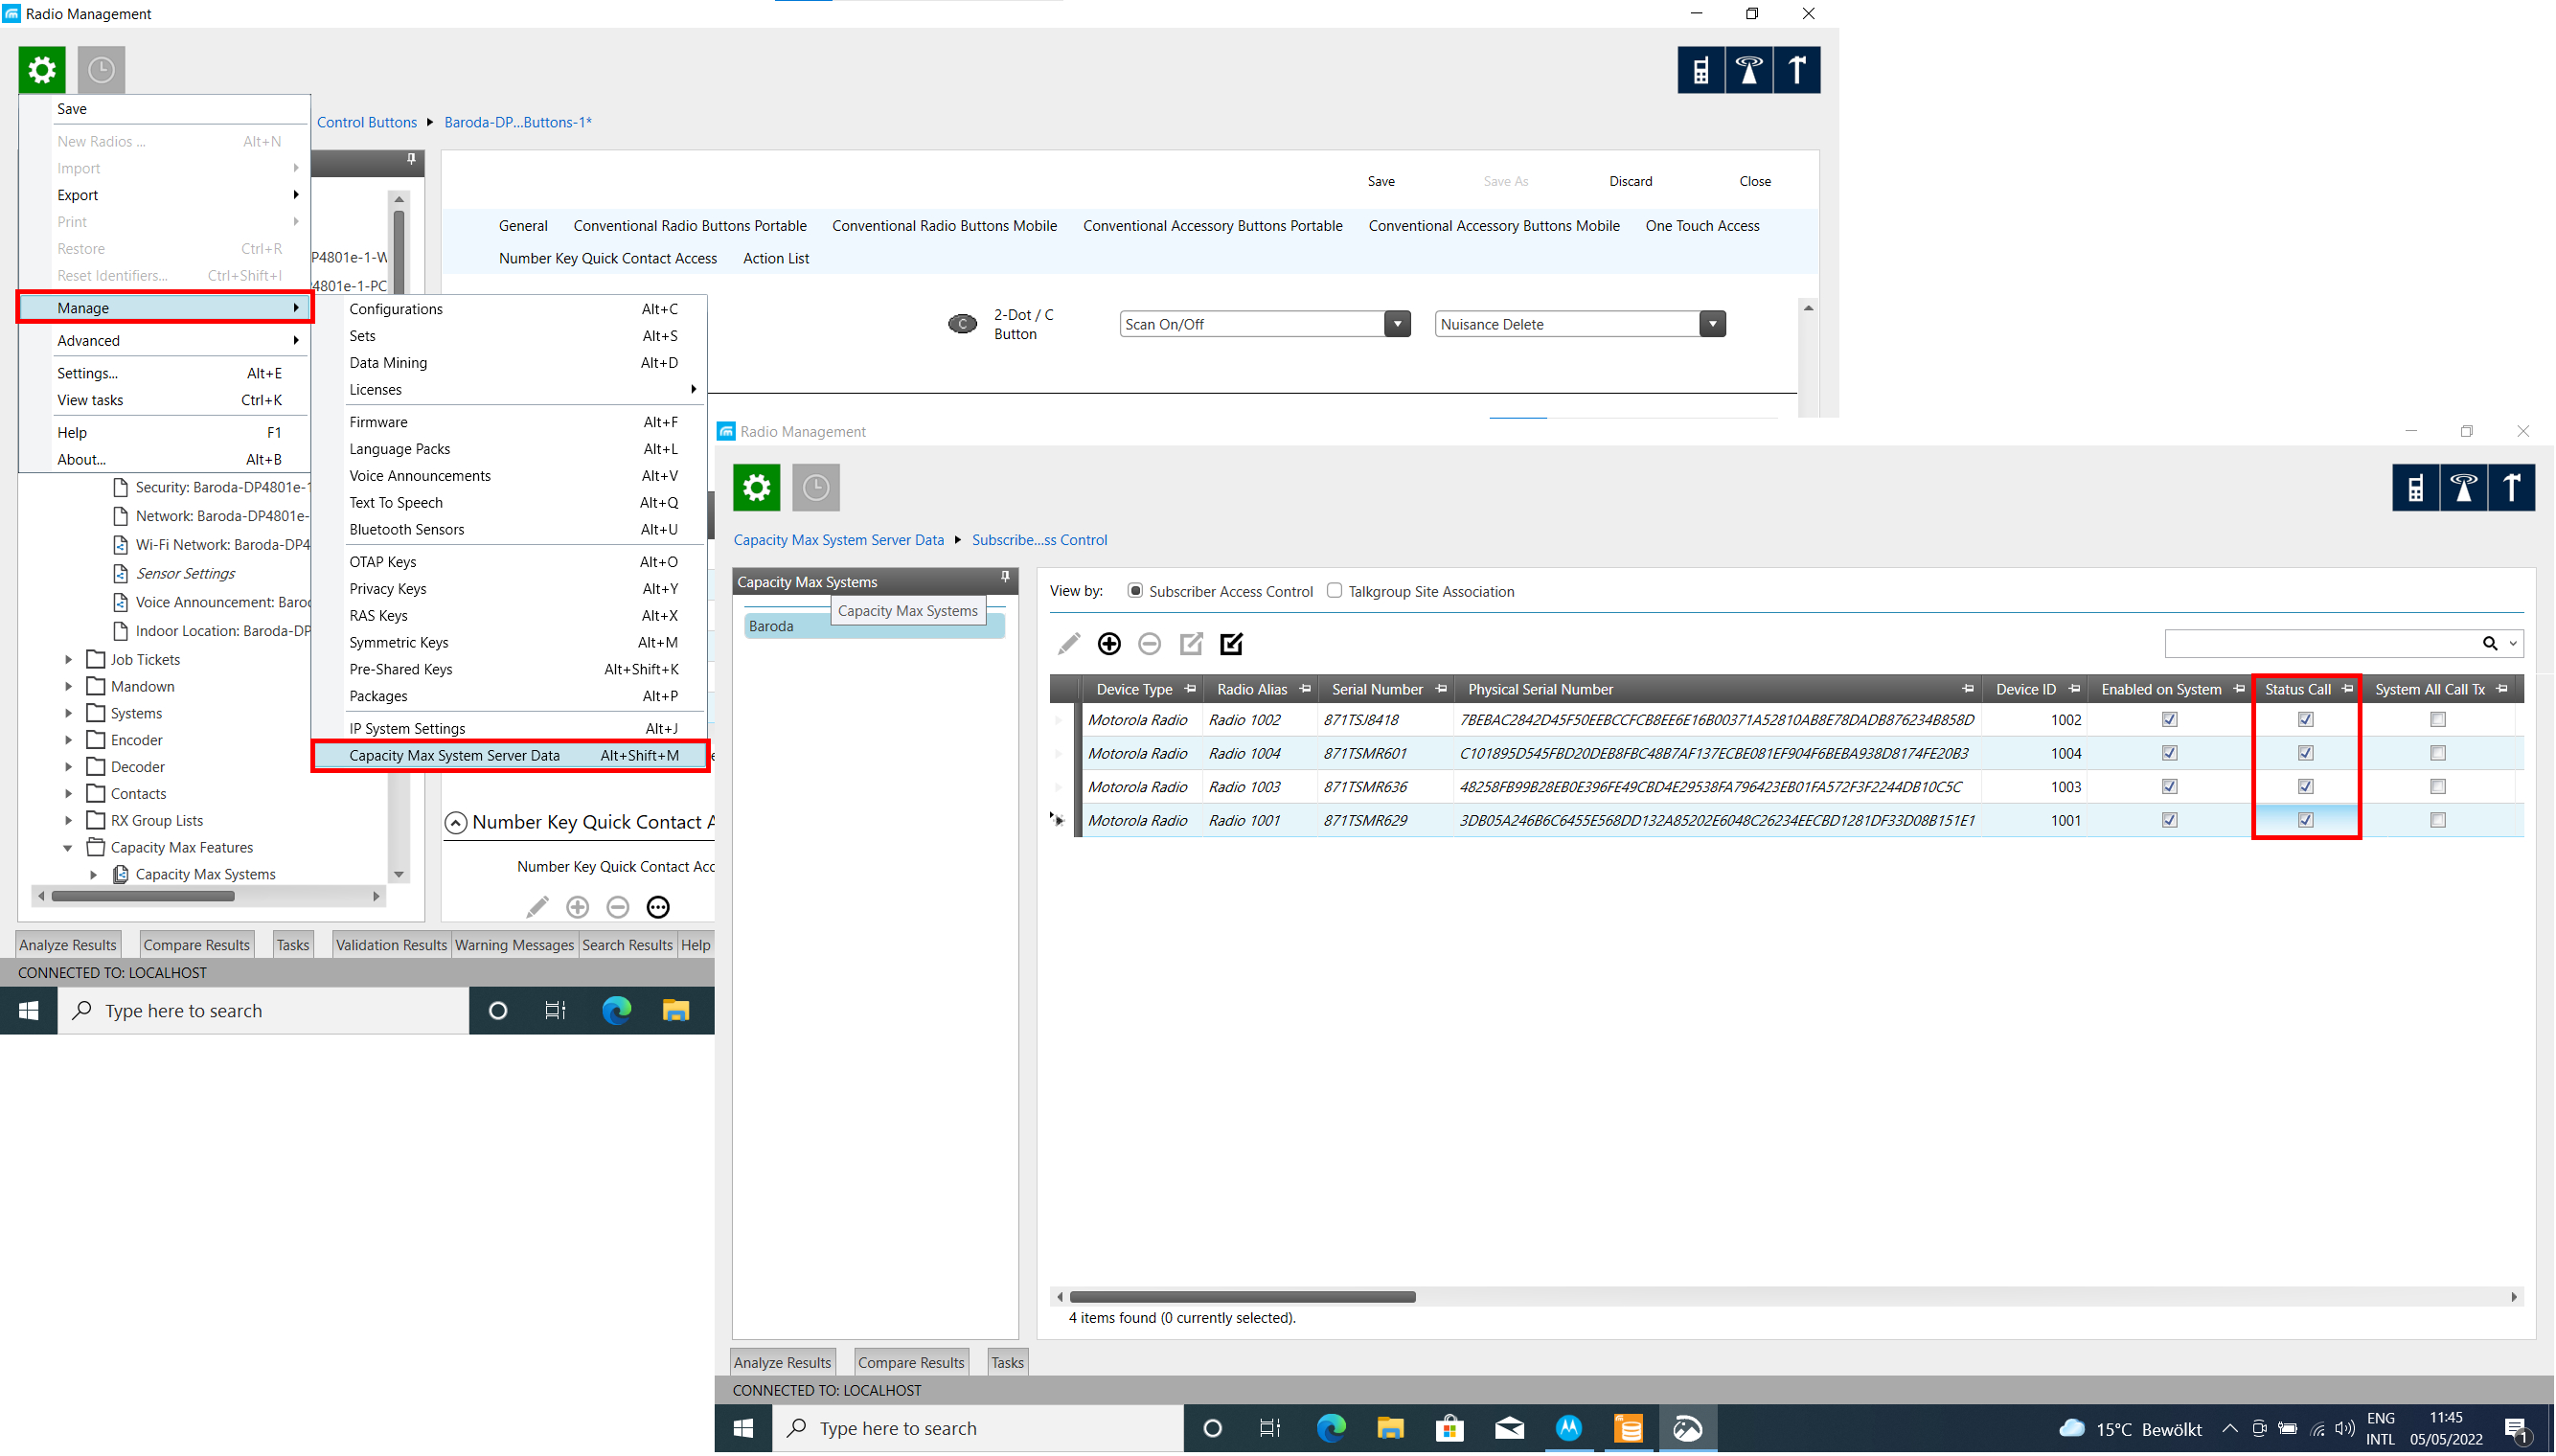The height and width of the screenshot is (1456, 2556).
Task: Open Microsoft Edge from the taskbar
Action: (x=1330, y=1428)
